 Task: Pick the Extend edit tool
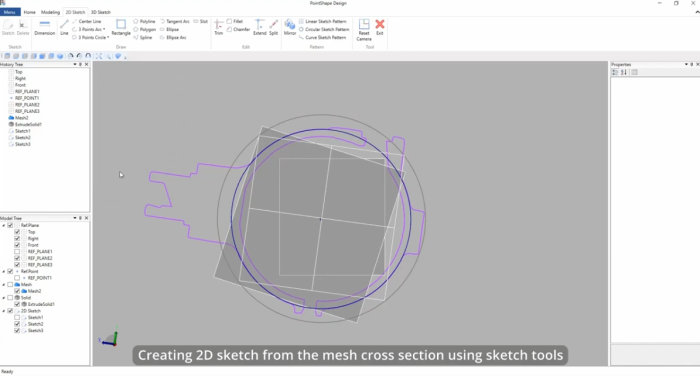pyautogui.click(x=259, y=27)
